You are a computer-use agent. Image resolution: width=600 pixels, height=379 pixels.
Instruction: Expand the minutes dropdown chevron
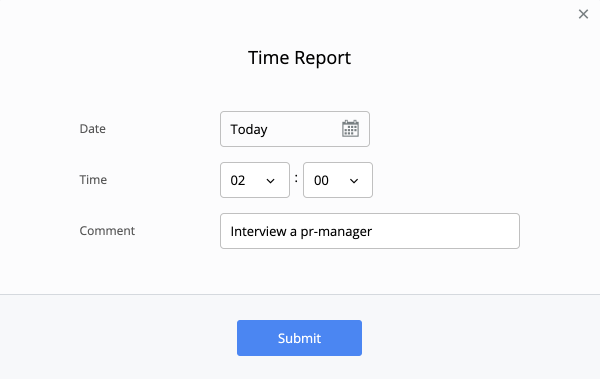pos(354,181)
